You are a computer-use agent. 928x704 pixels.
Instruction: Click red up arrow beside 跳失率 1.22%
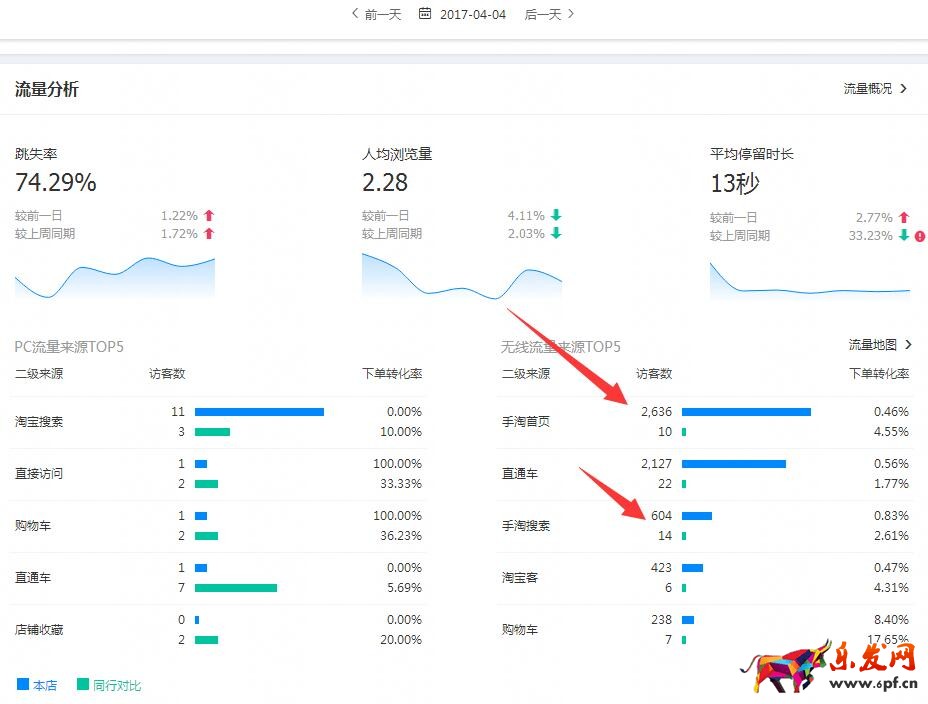[209, 215]
